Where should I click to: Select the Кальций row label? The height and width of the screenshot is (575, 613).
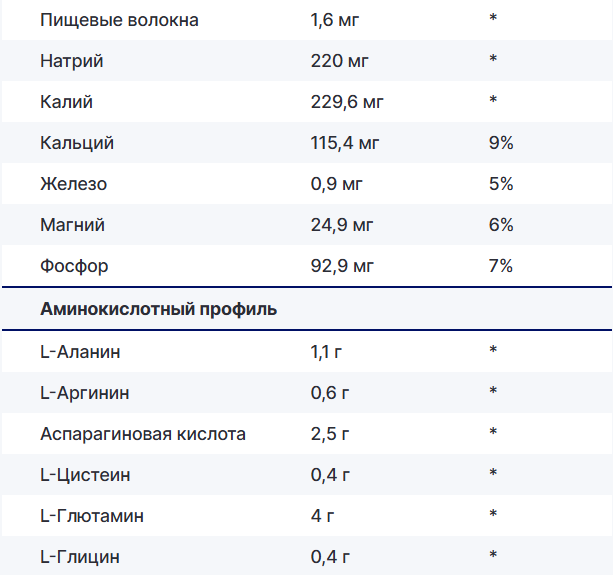77,143
